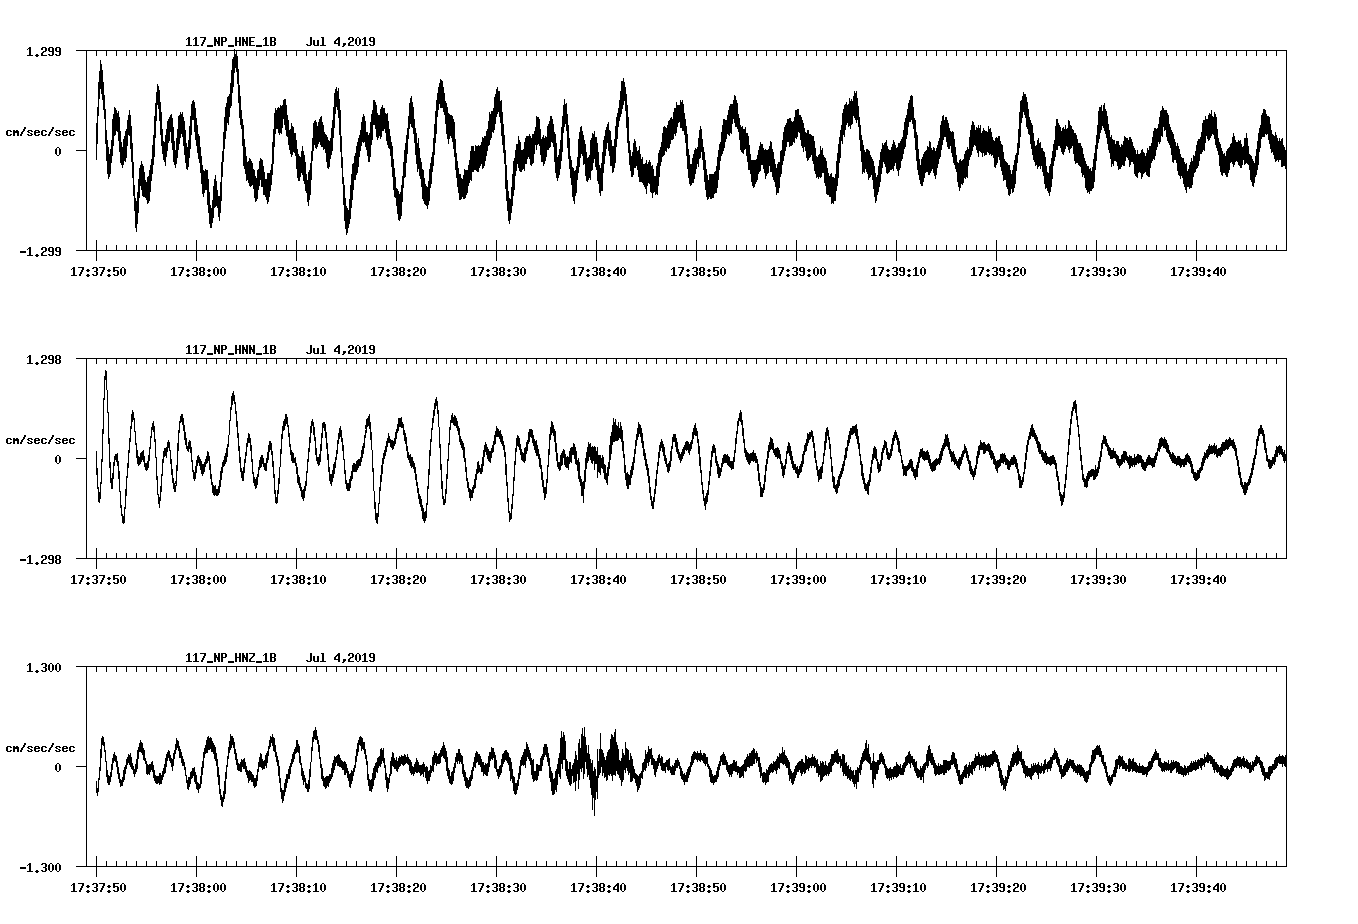Click 17:39:40 time label under HNN plot
The image size is (1358, 924).
(1197, 579)
